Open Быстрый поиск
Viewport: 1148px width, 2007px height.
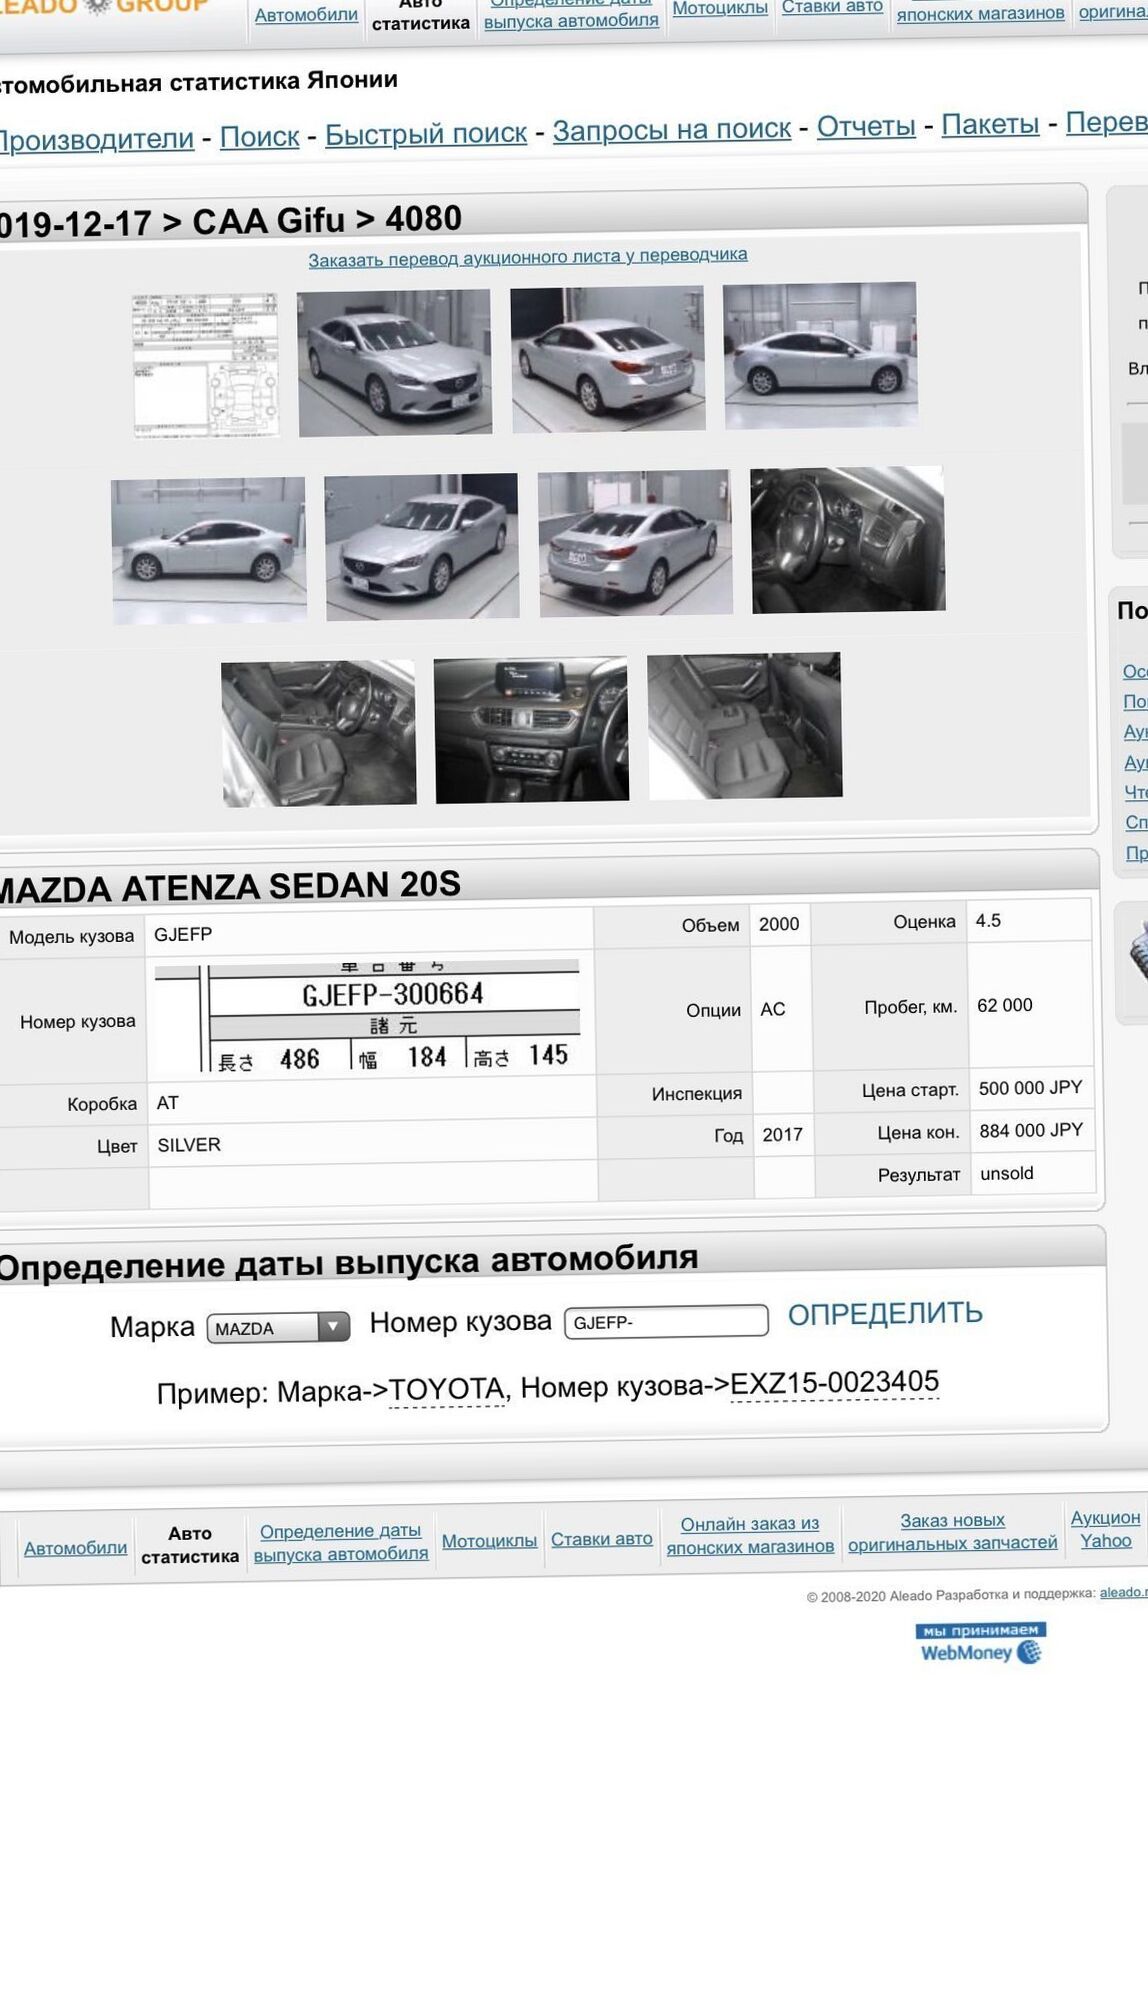click(x=426, y=133)
